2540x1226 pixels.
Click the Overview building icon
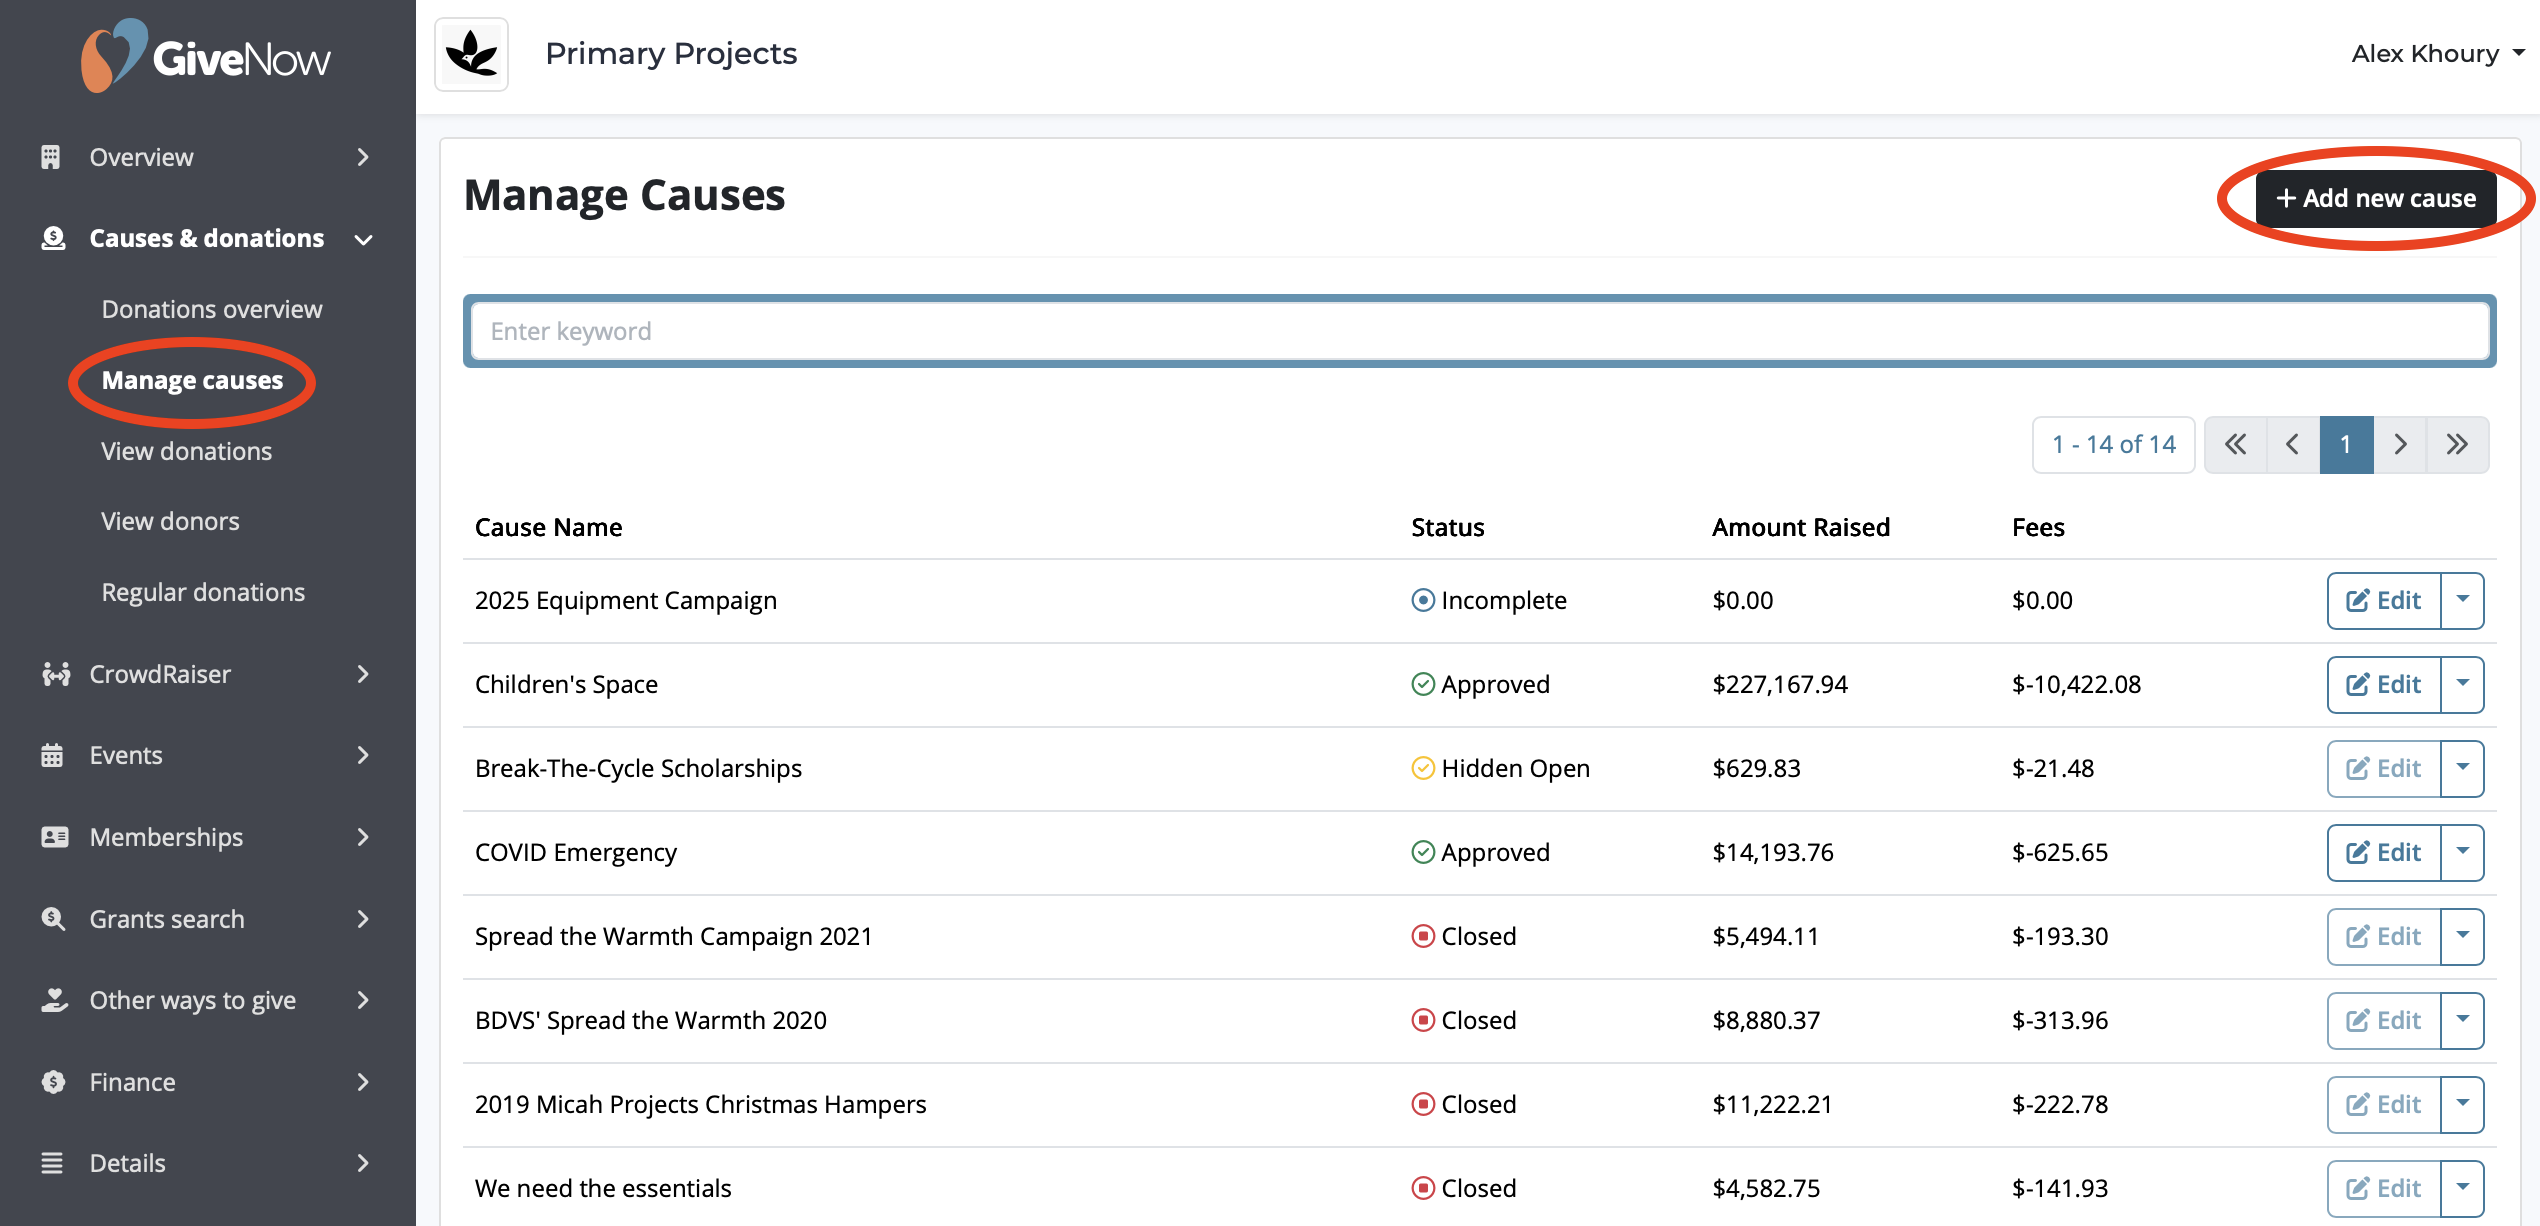pyautogui.click(x=51, y=157)
